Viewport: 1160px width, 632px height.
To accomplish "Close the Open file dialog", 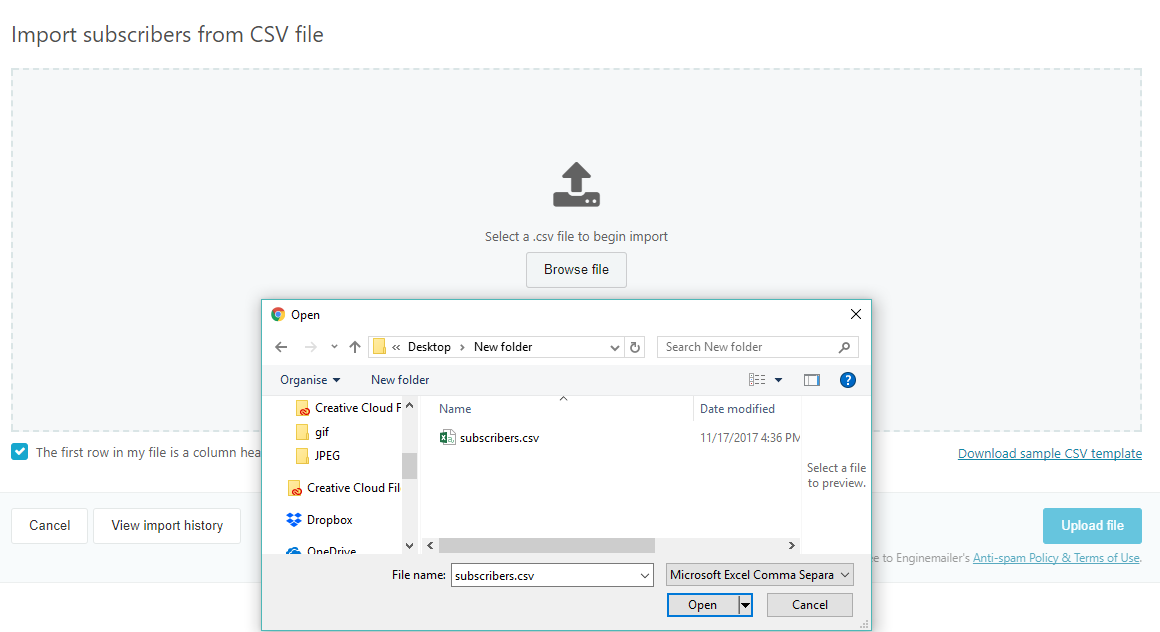I will (856, 314).
